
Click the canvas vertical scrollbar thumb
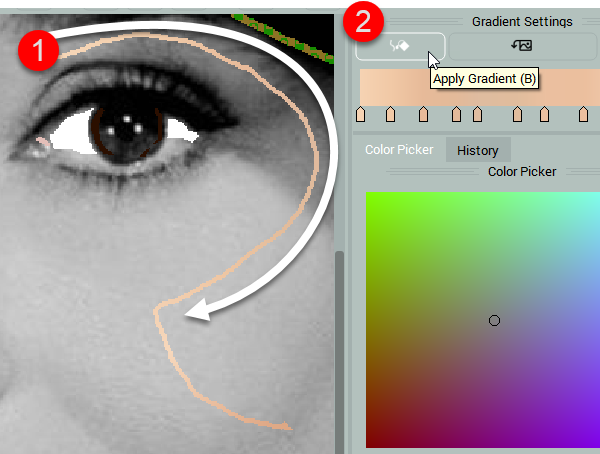pos(339,352)
